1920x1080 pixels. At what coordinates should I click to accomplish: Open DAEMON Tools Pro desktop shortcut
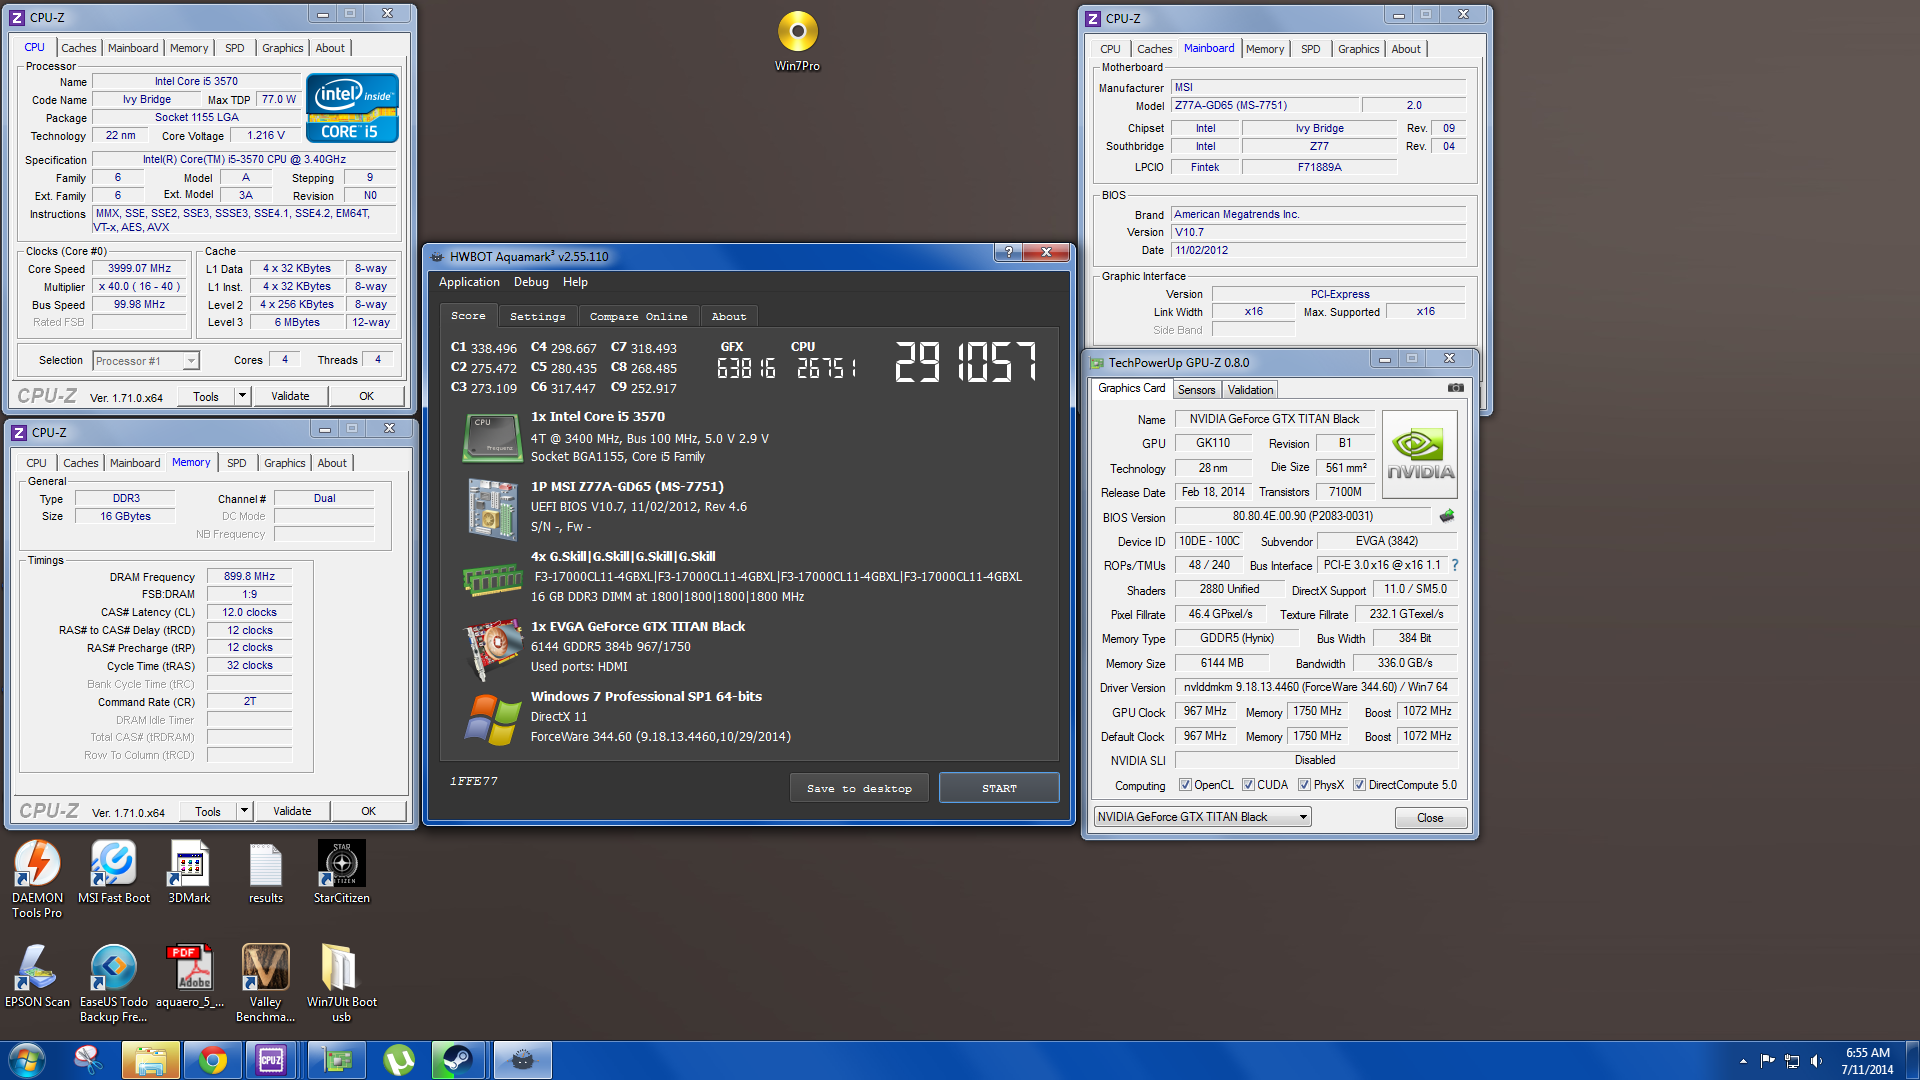(x=37, y=879)
